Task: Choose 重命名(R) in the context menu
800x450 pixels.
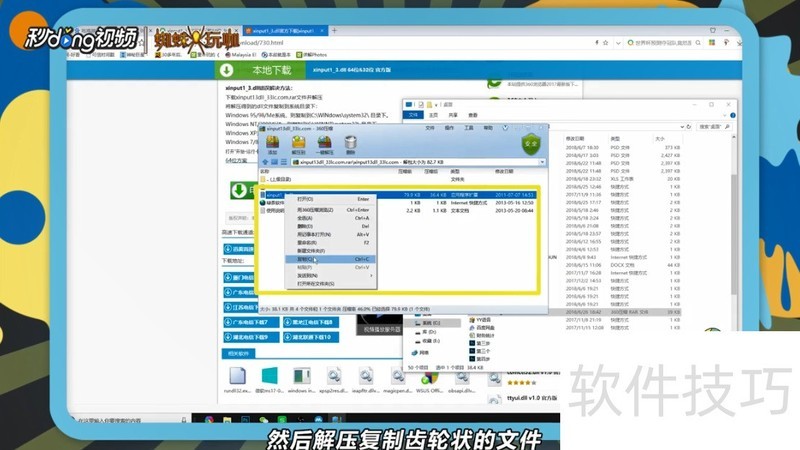Action: (331, 242)
